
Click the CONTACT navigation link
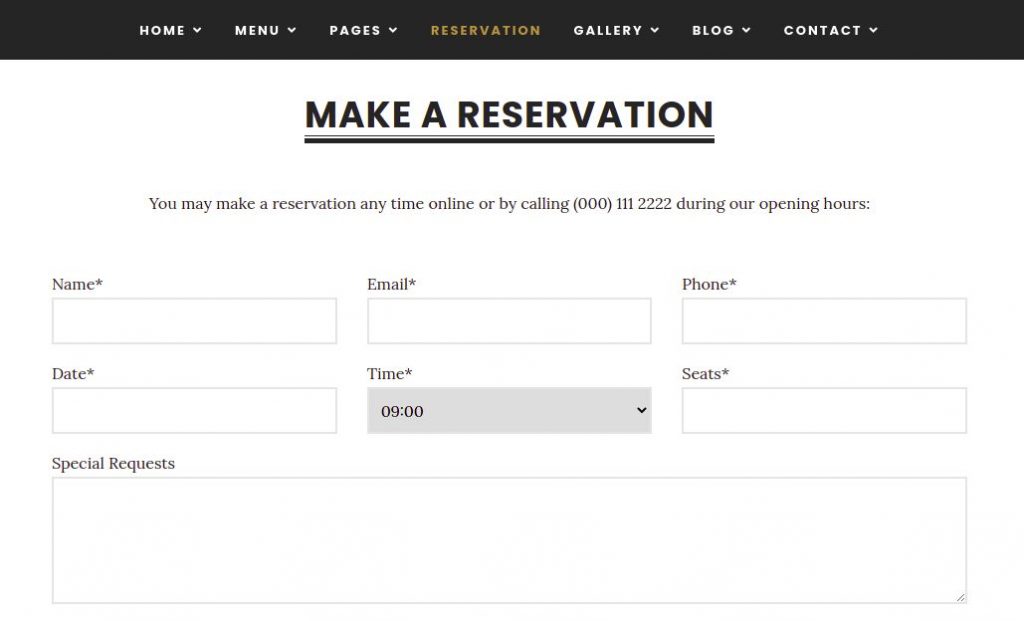(822, 30)
